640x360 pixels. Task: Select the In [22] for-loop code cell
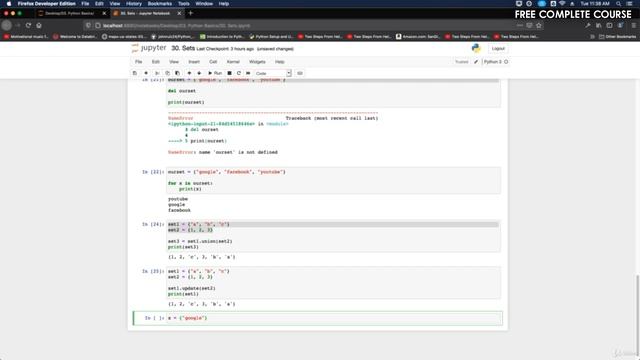point(333,180)
